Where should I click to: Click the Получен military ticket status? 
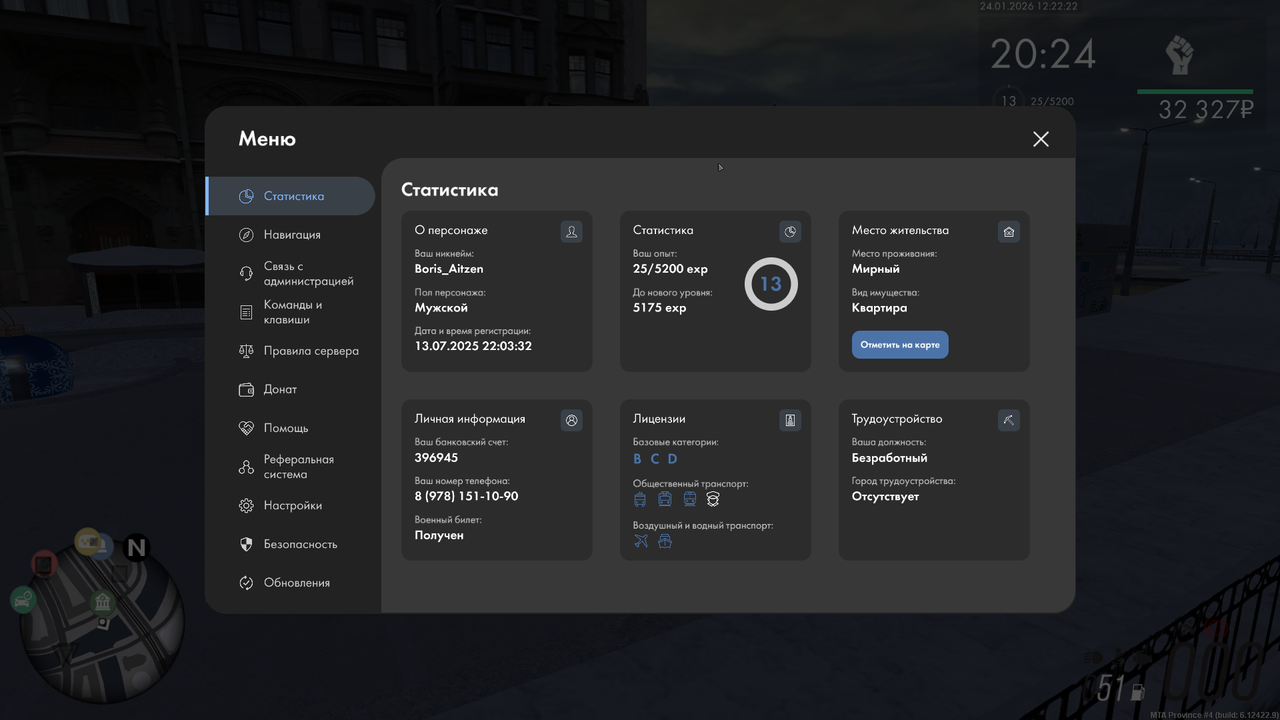(x=439, y=535)
